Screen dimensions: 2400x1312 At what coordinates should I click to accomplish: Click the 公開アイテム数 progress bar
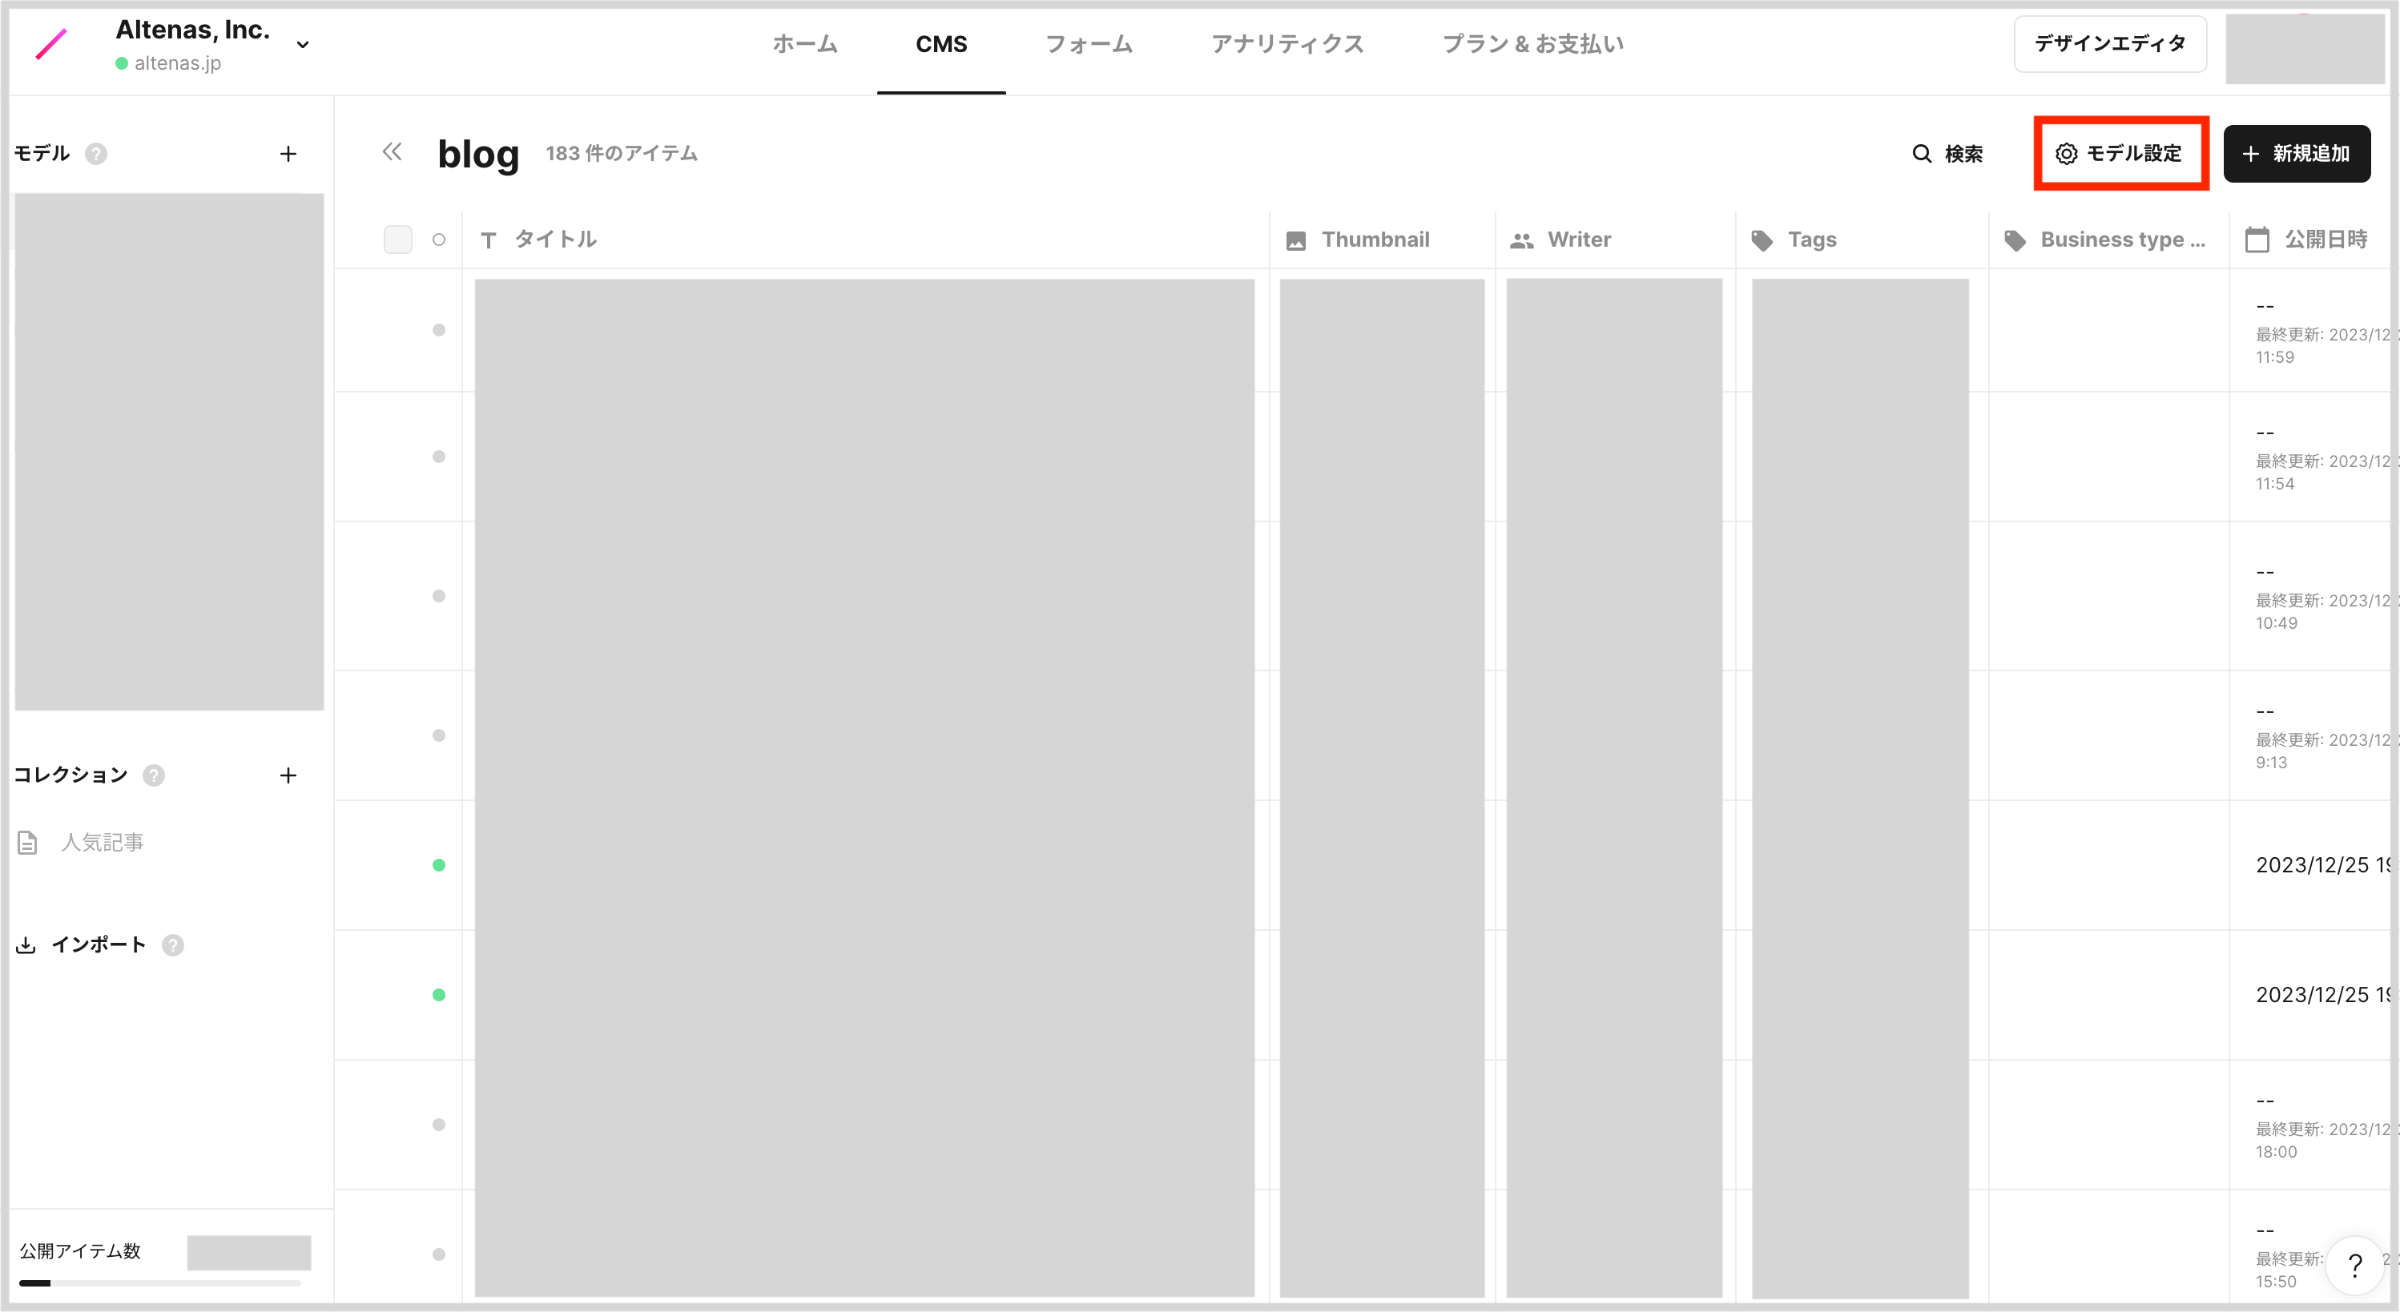click(160, 1283)
